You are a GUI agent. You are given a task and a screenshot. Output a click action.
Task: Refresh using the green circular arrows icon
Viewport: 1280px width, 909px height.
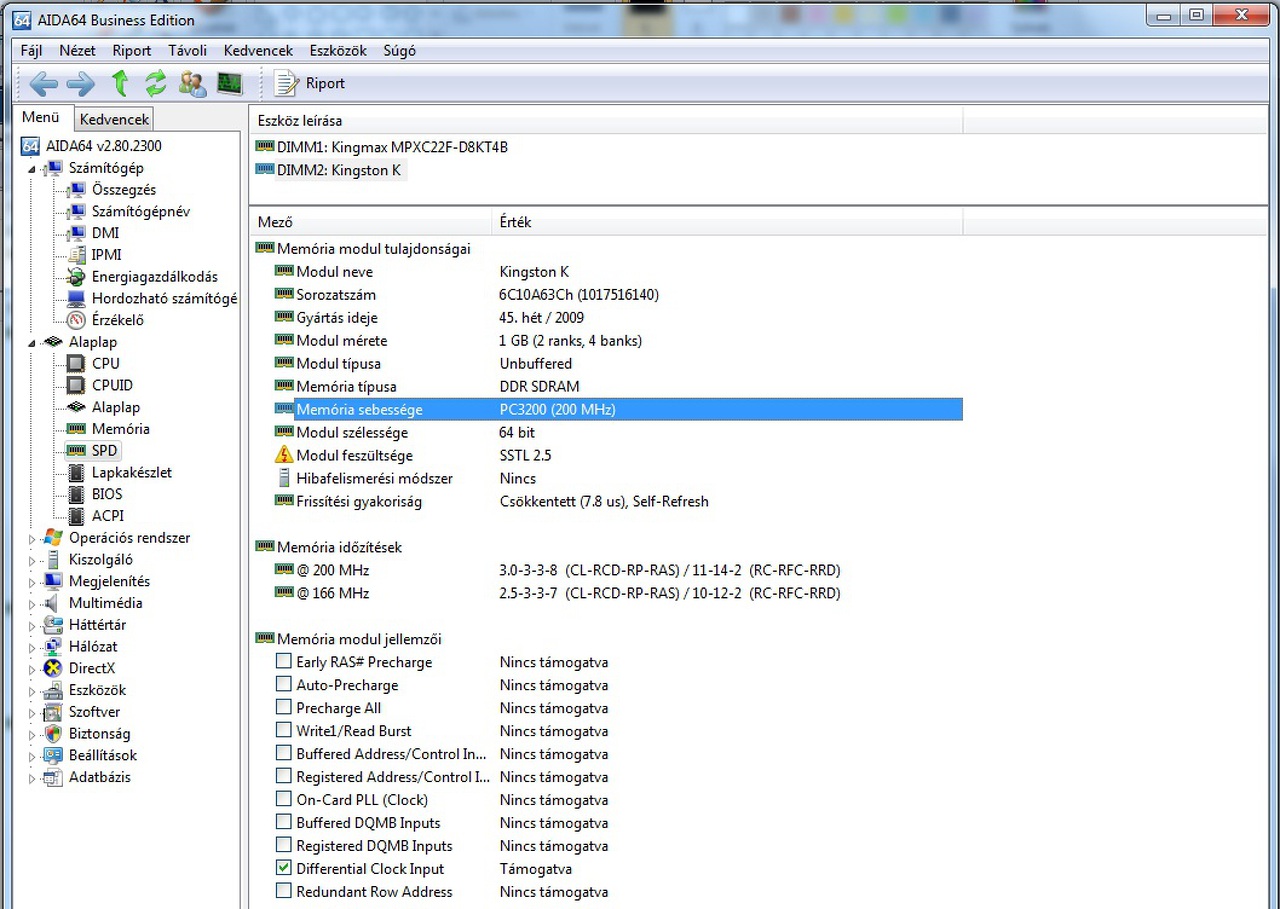[156, 84]
